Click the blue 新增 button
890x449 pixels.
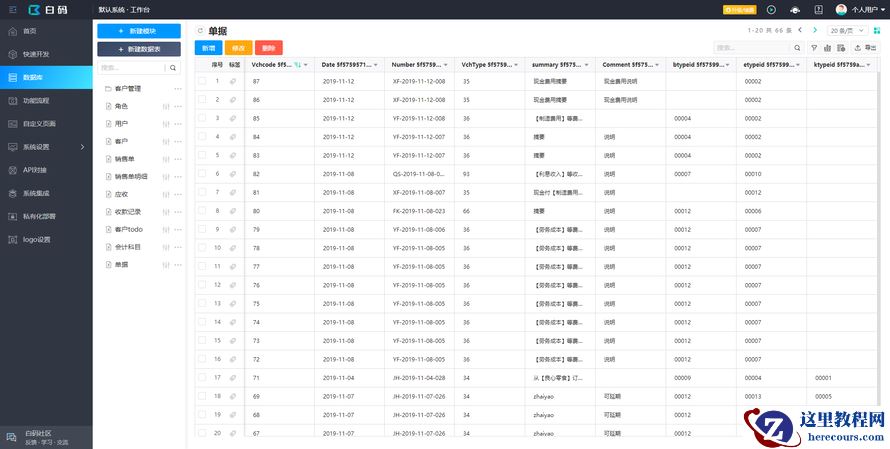click(209, 48)
